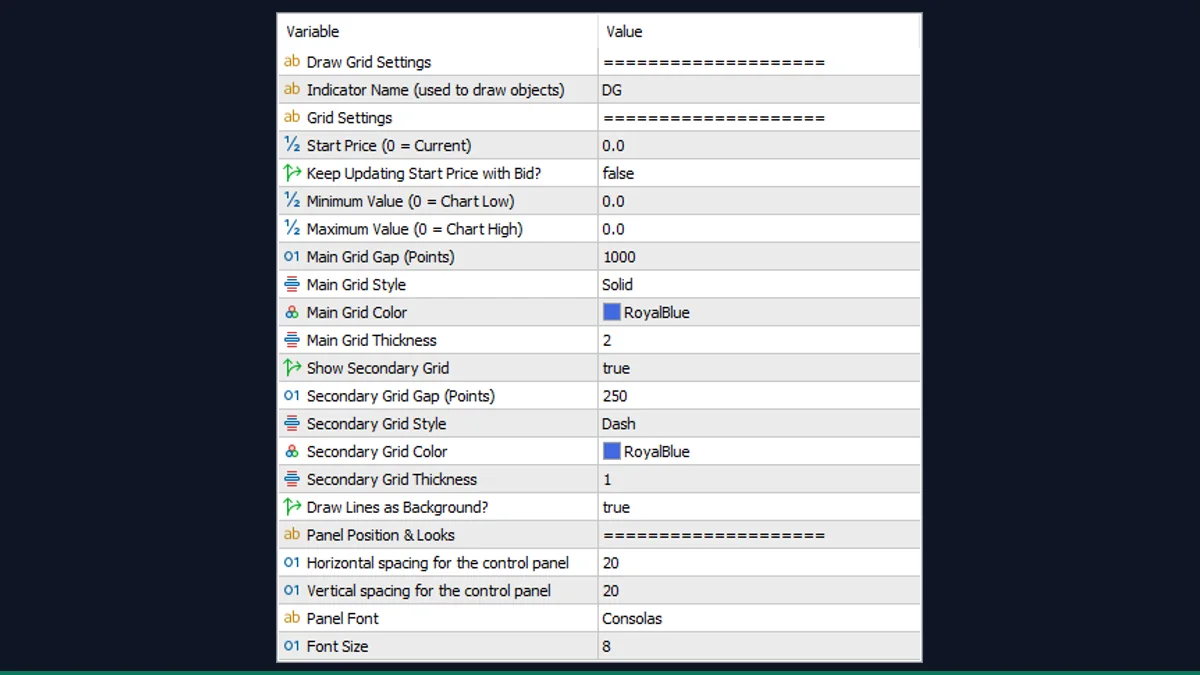
Task: Select the "Keep Updating Start Price with Bid?" label
Action: 424,173
